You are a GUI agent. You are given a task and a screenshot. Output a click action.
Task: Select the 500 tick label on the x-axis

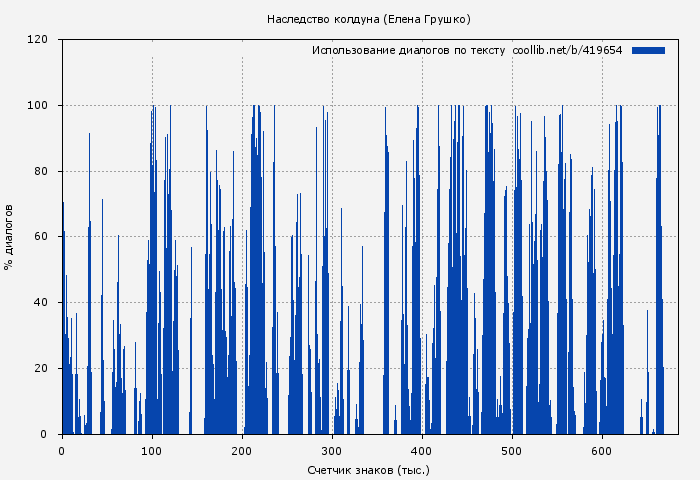[x=512, y=450]
